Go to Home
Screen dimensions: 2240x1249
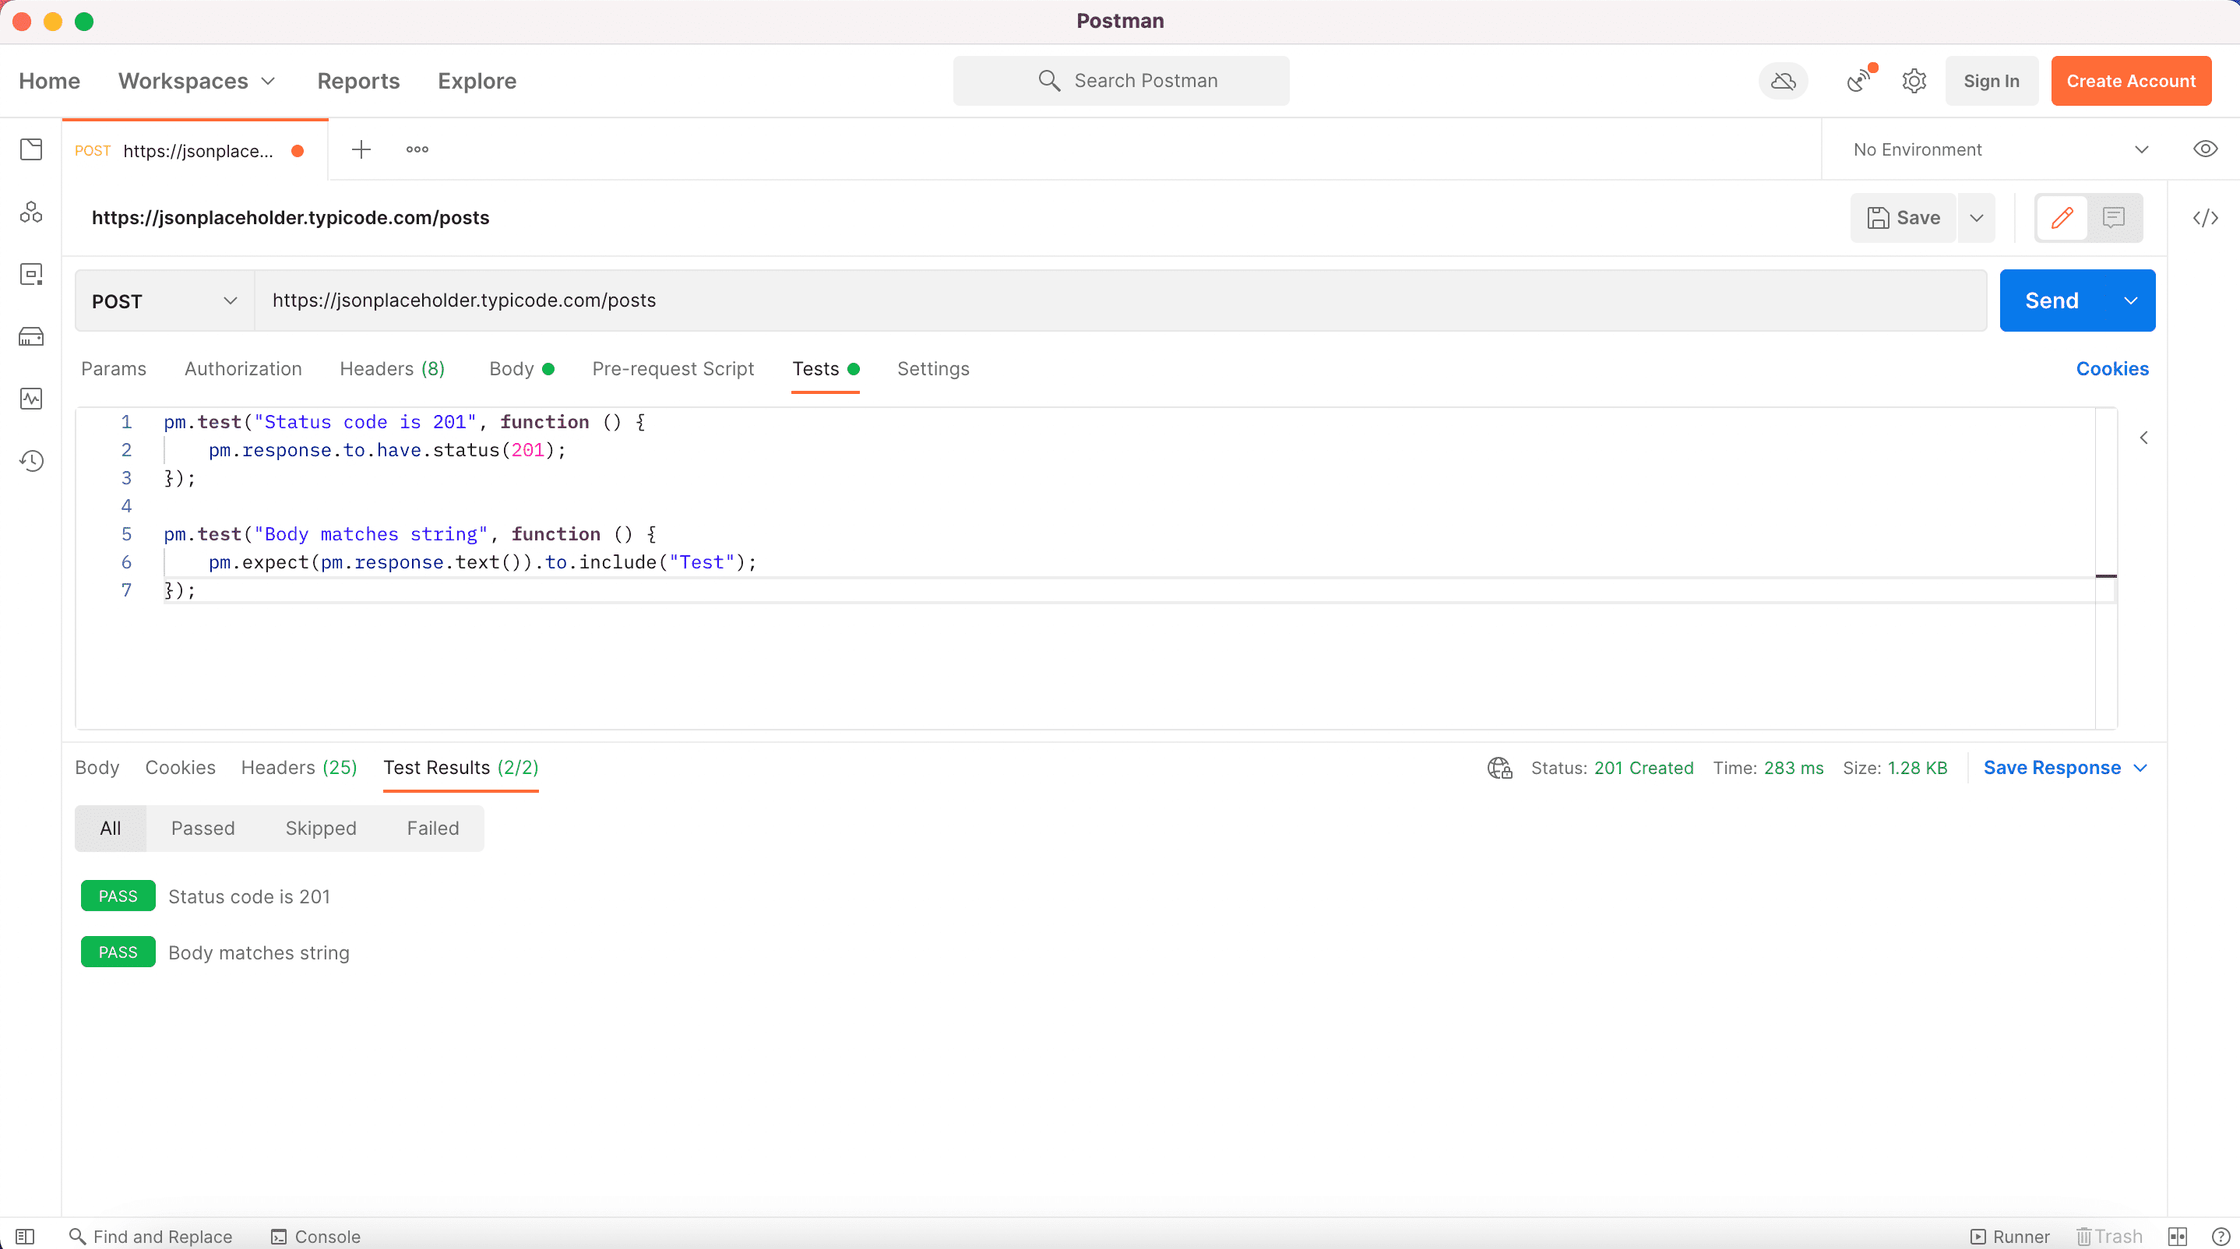point(49,81)
